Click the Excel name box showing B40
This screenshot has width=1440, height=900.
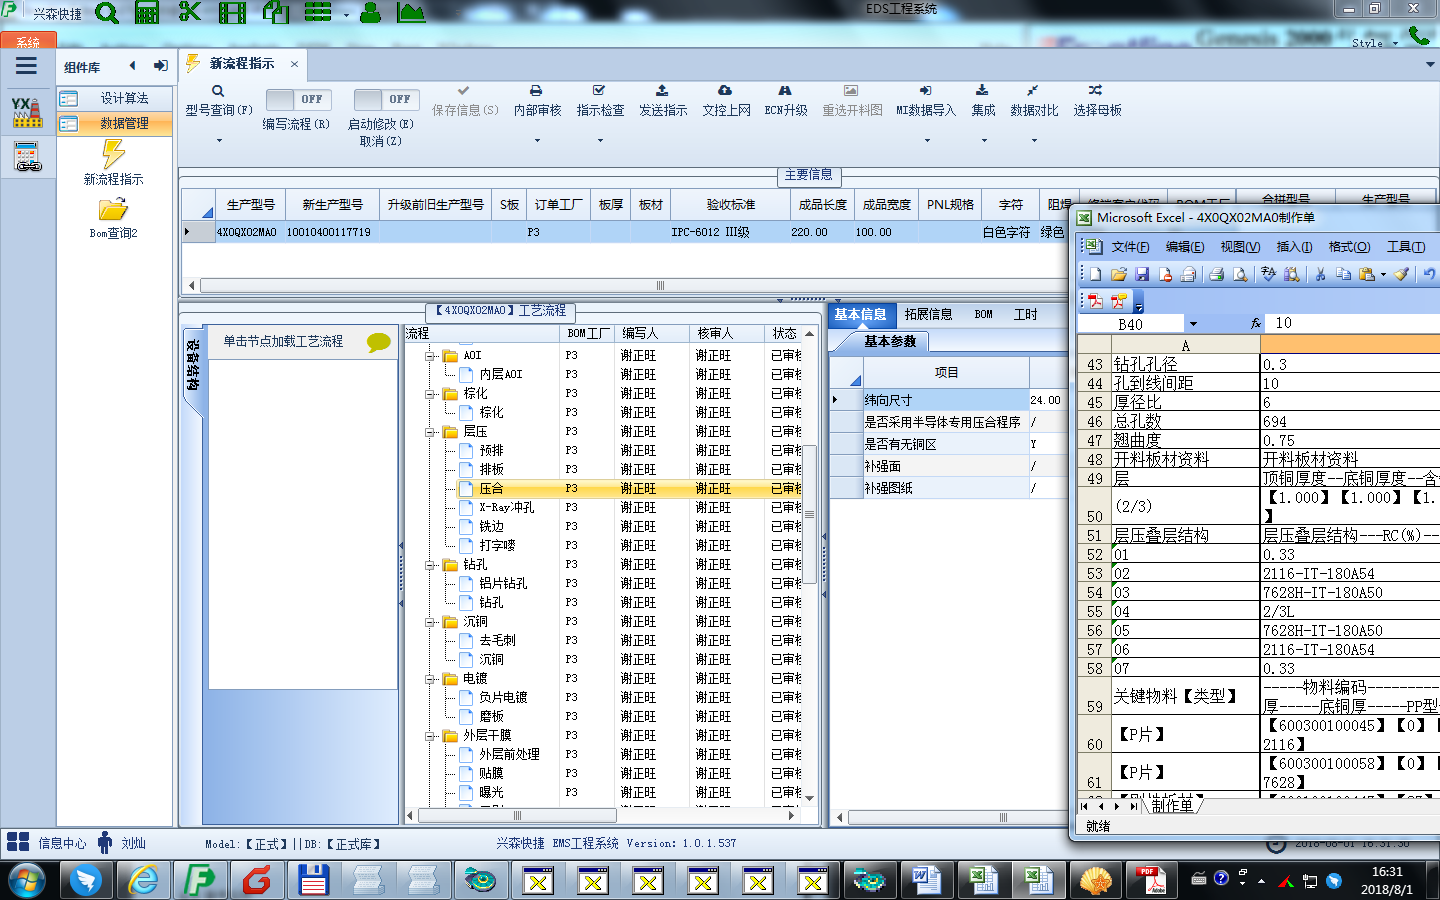point(1131,324)
